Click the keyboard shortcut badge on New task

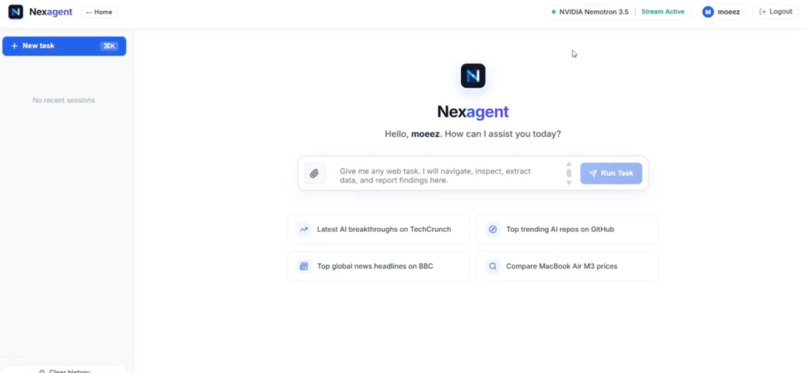pos(109,46)
